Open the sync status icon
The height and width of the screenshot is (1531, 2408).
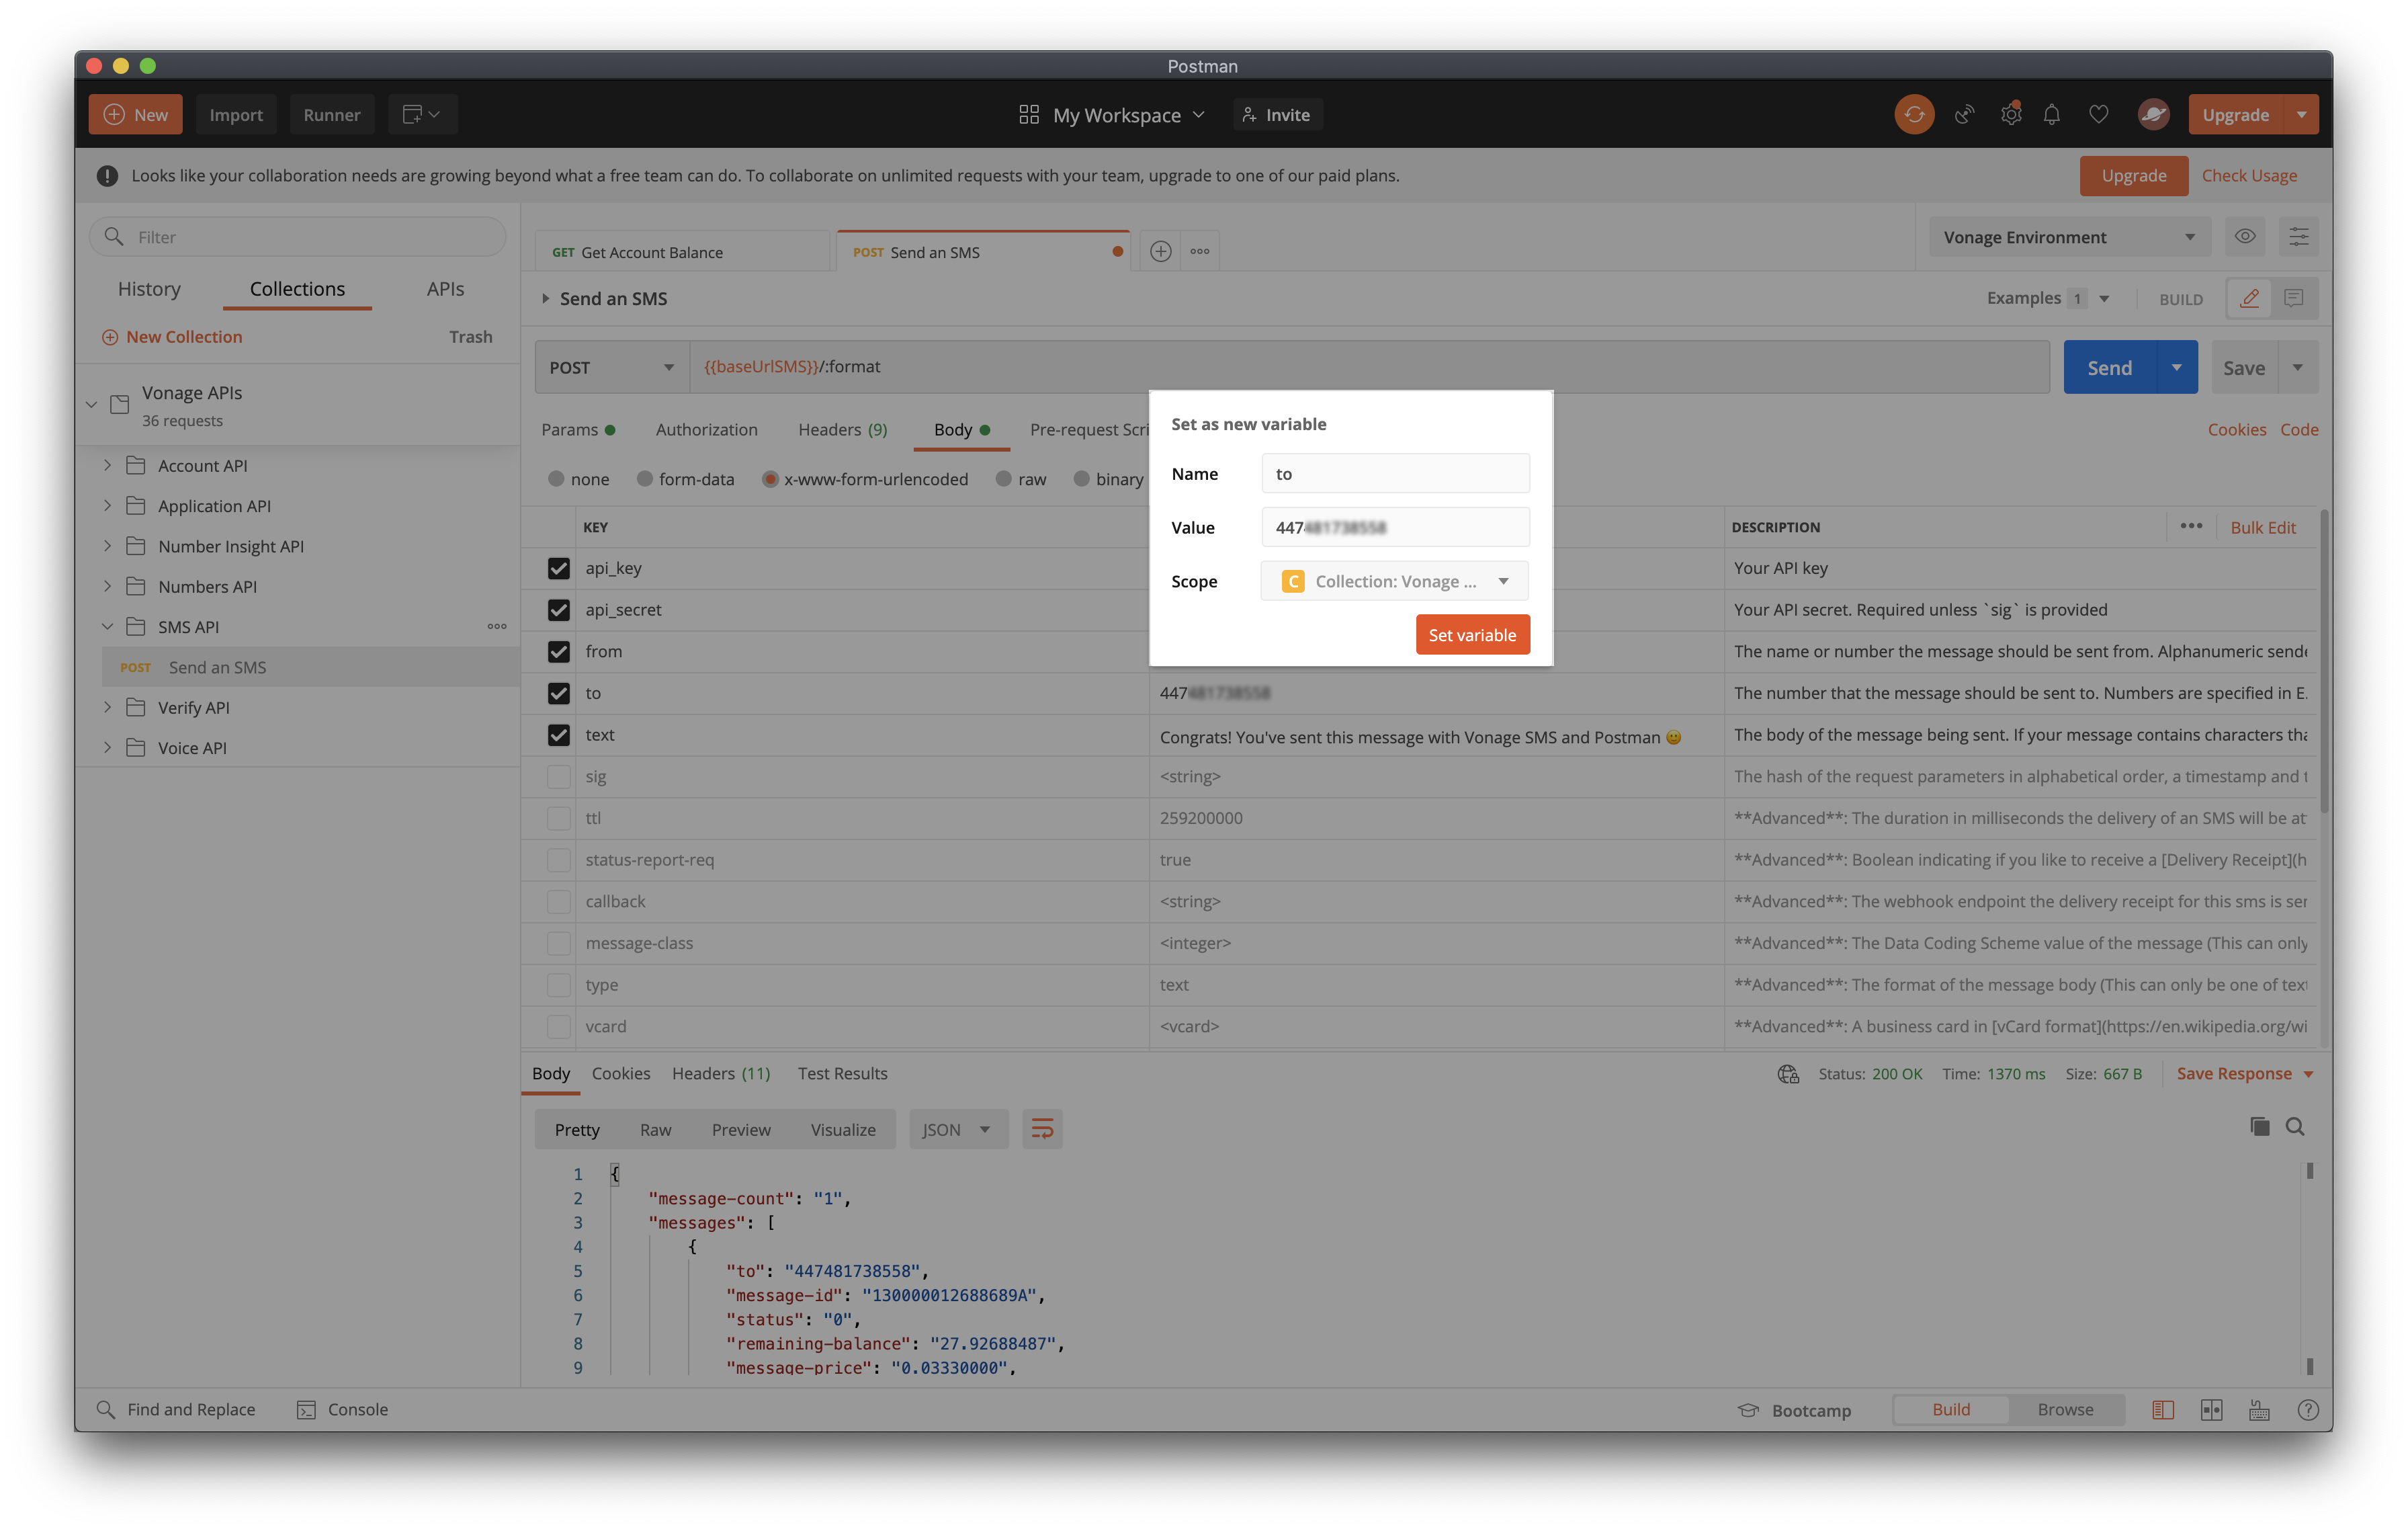(1914, 114)
